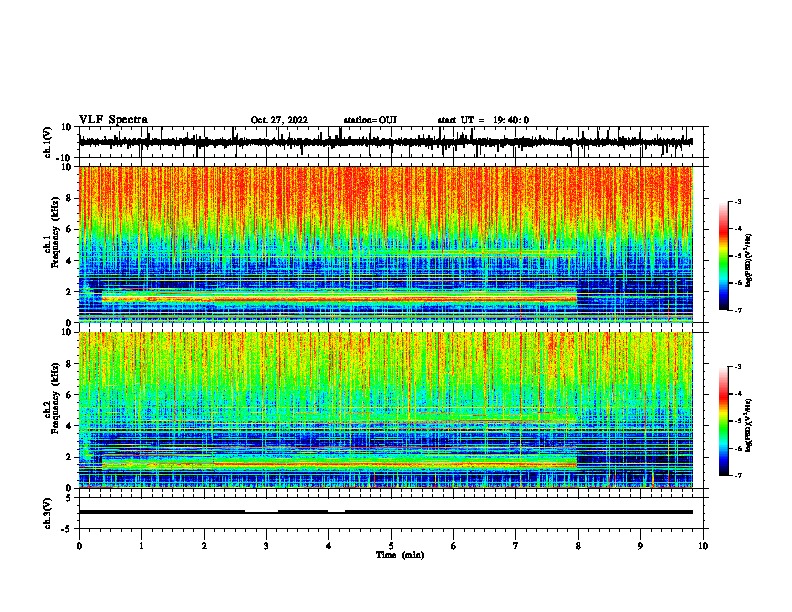
Task: Click time axis tick label "3"
Action: pyautogui.click(x=266, y=546)
